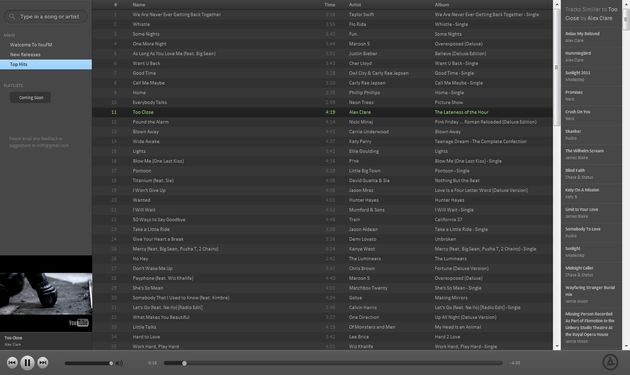The image size is (630, 375).
Task: Click the previous track button
Action: point(12,363)
